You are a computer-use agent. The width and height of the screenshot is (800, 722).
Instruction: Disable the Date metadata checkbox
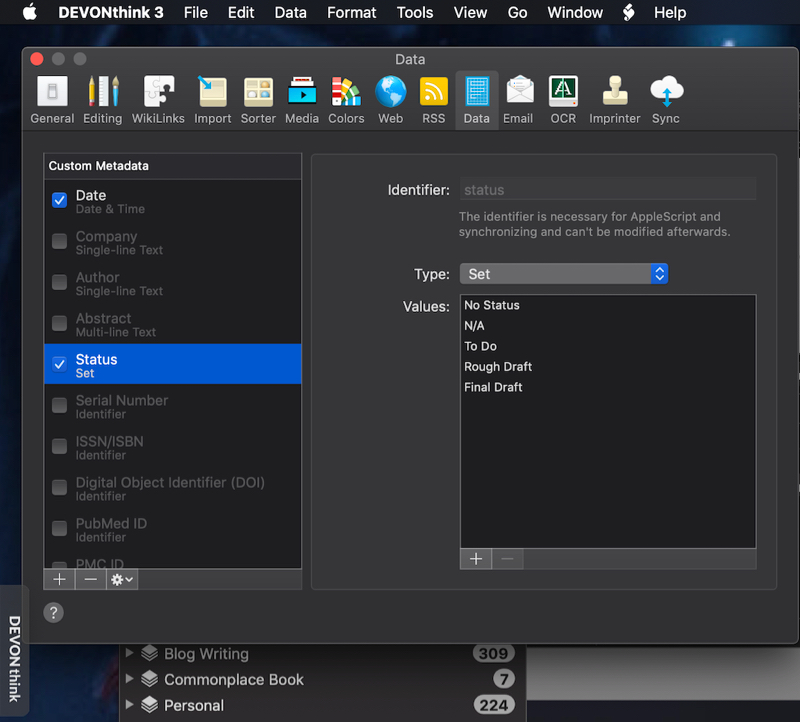(x=59, y=200)
